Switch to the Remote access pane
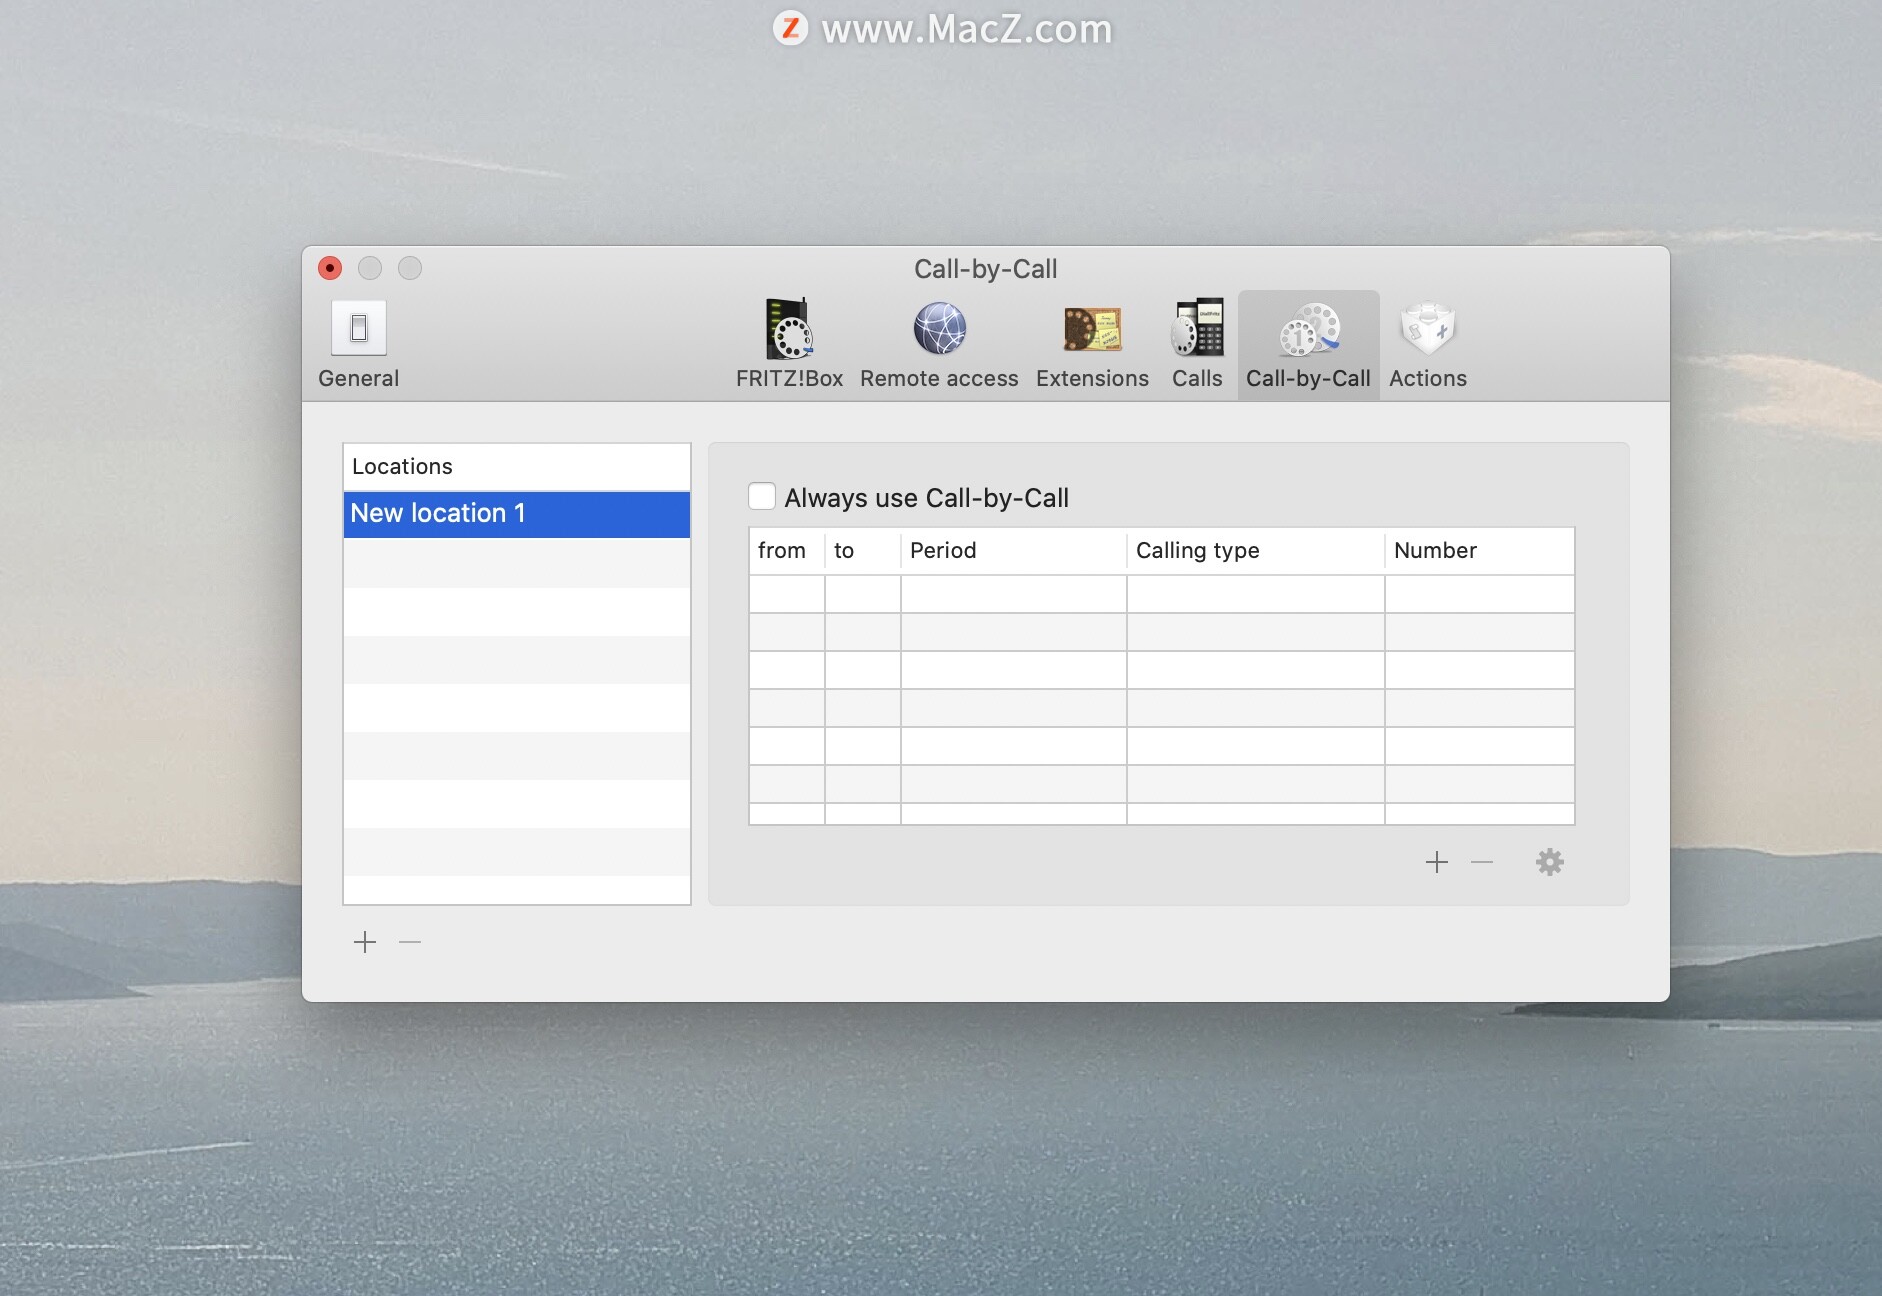The image size is (1882, 1296). click(939, 345)
